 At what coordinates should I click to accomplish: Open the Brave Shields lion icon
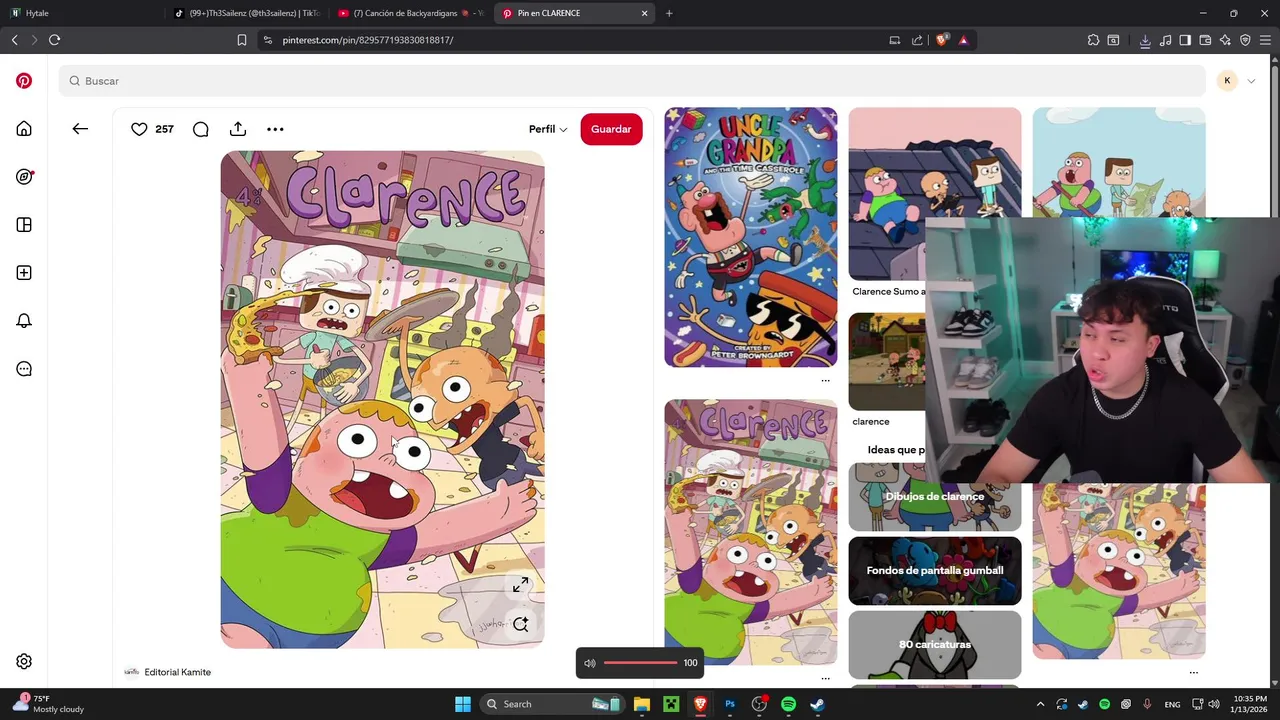tap(941, 40)
